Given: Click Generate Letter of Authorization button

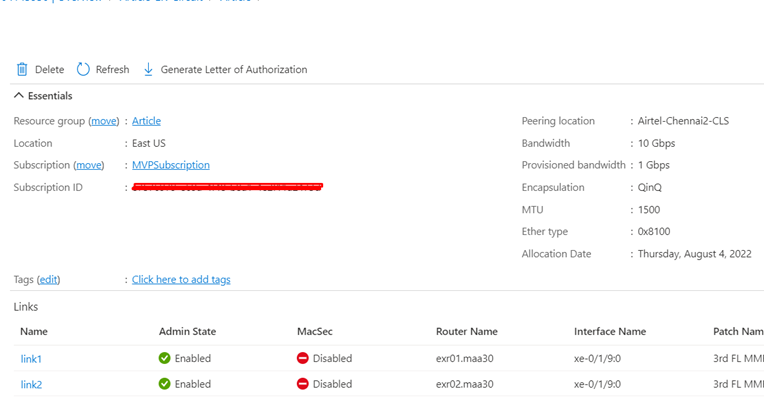Looking at the screenshot, I should click(x=233, y=70).
